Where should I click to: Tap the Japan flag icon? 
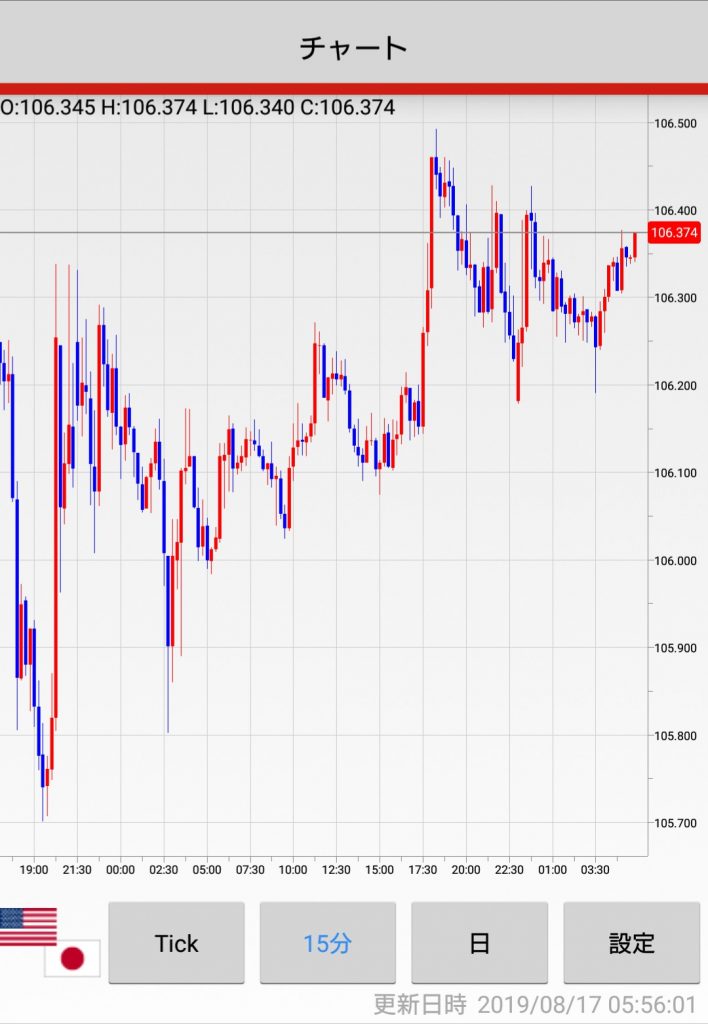tap(72, 959)
